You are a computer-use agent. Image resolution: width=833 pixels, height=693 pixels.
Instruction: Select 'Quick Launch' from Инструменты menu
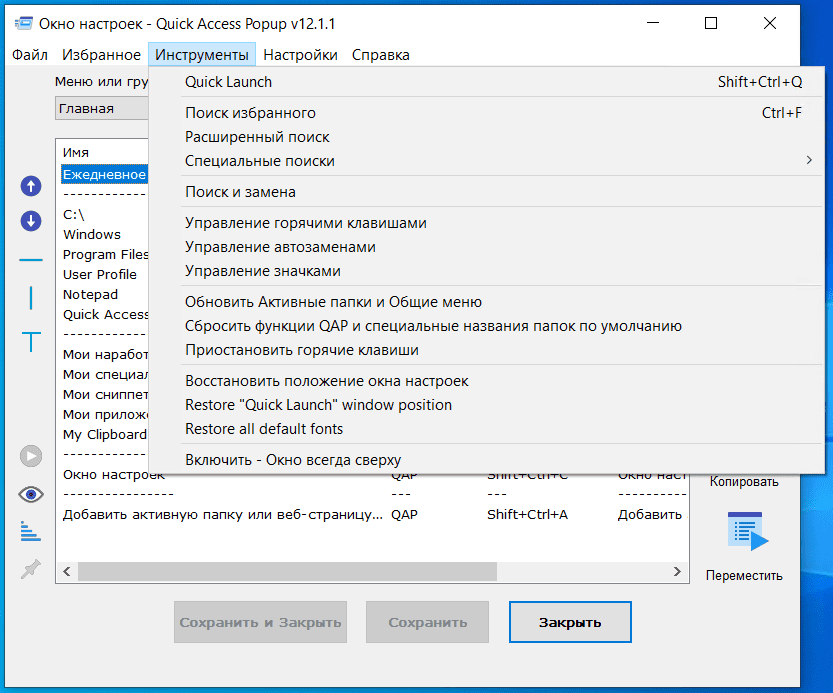(228, 82)
